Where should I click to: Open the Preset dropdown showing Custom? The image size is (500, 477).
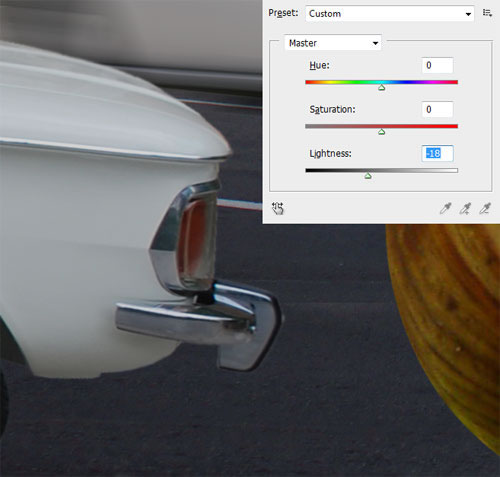pos(390,14)
